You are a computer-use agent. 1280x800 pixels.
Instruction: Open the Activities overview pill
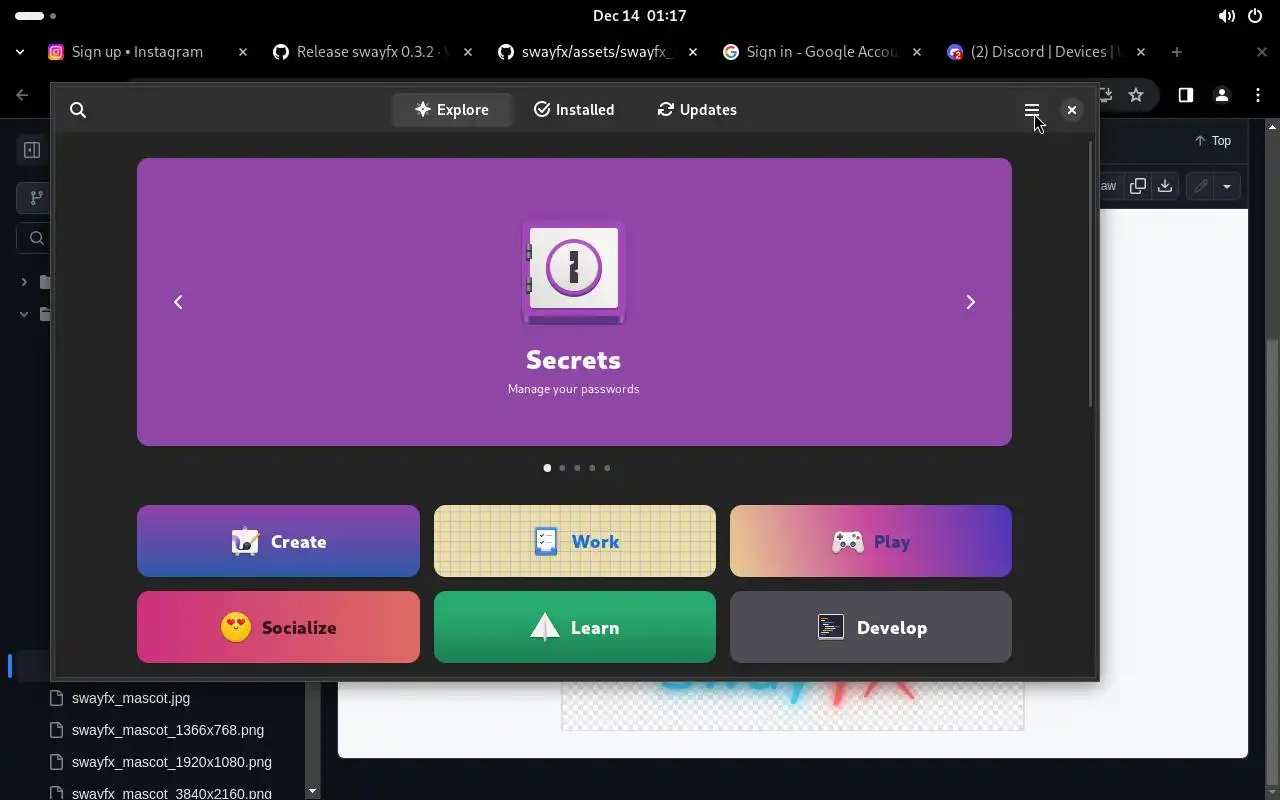35,16
